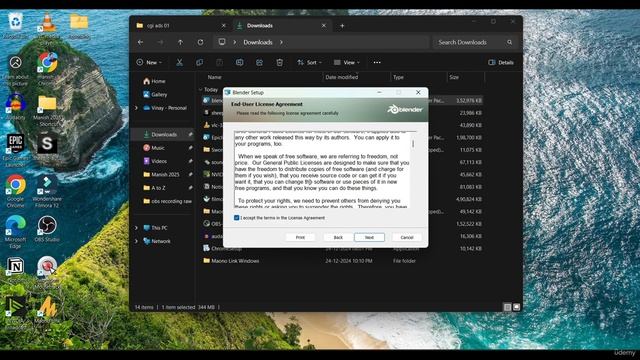Close the Downloads Explorer tab
The height and width of the screenshot is (360, 640).
[324, 25]
